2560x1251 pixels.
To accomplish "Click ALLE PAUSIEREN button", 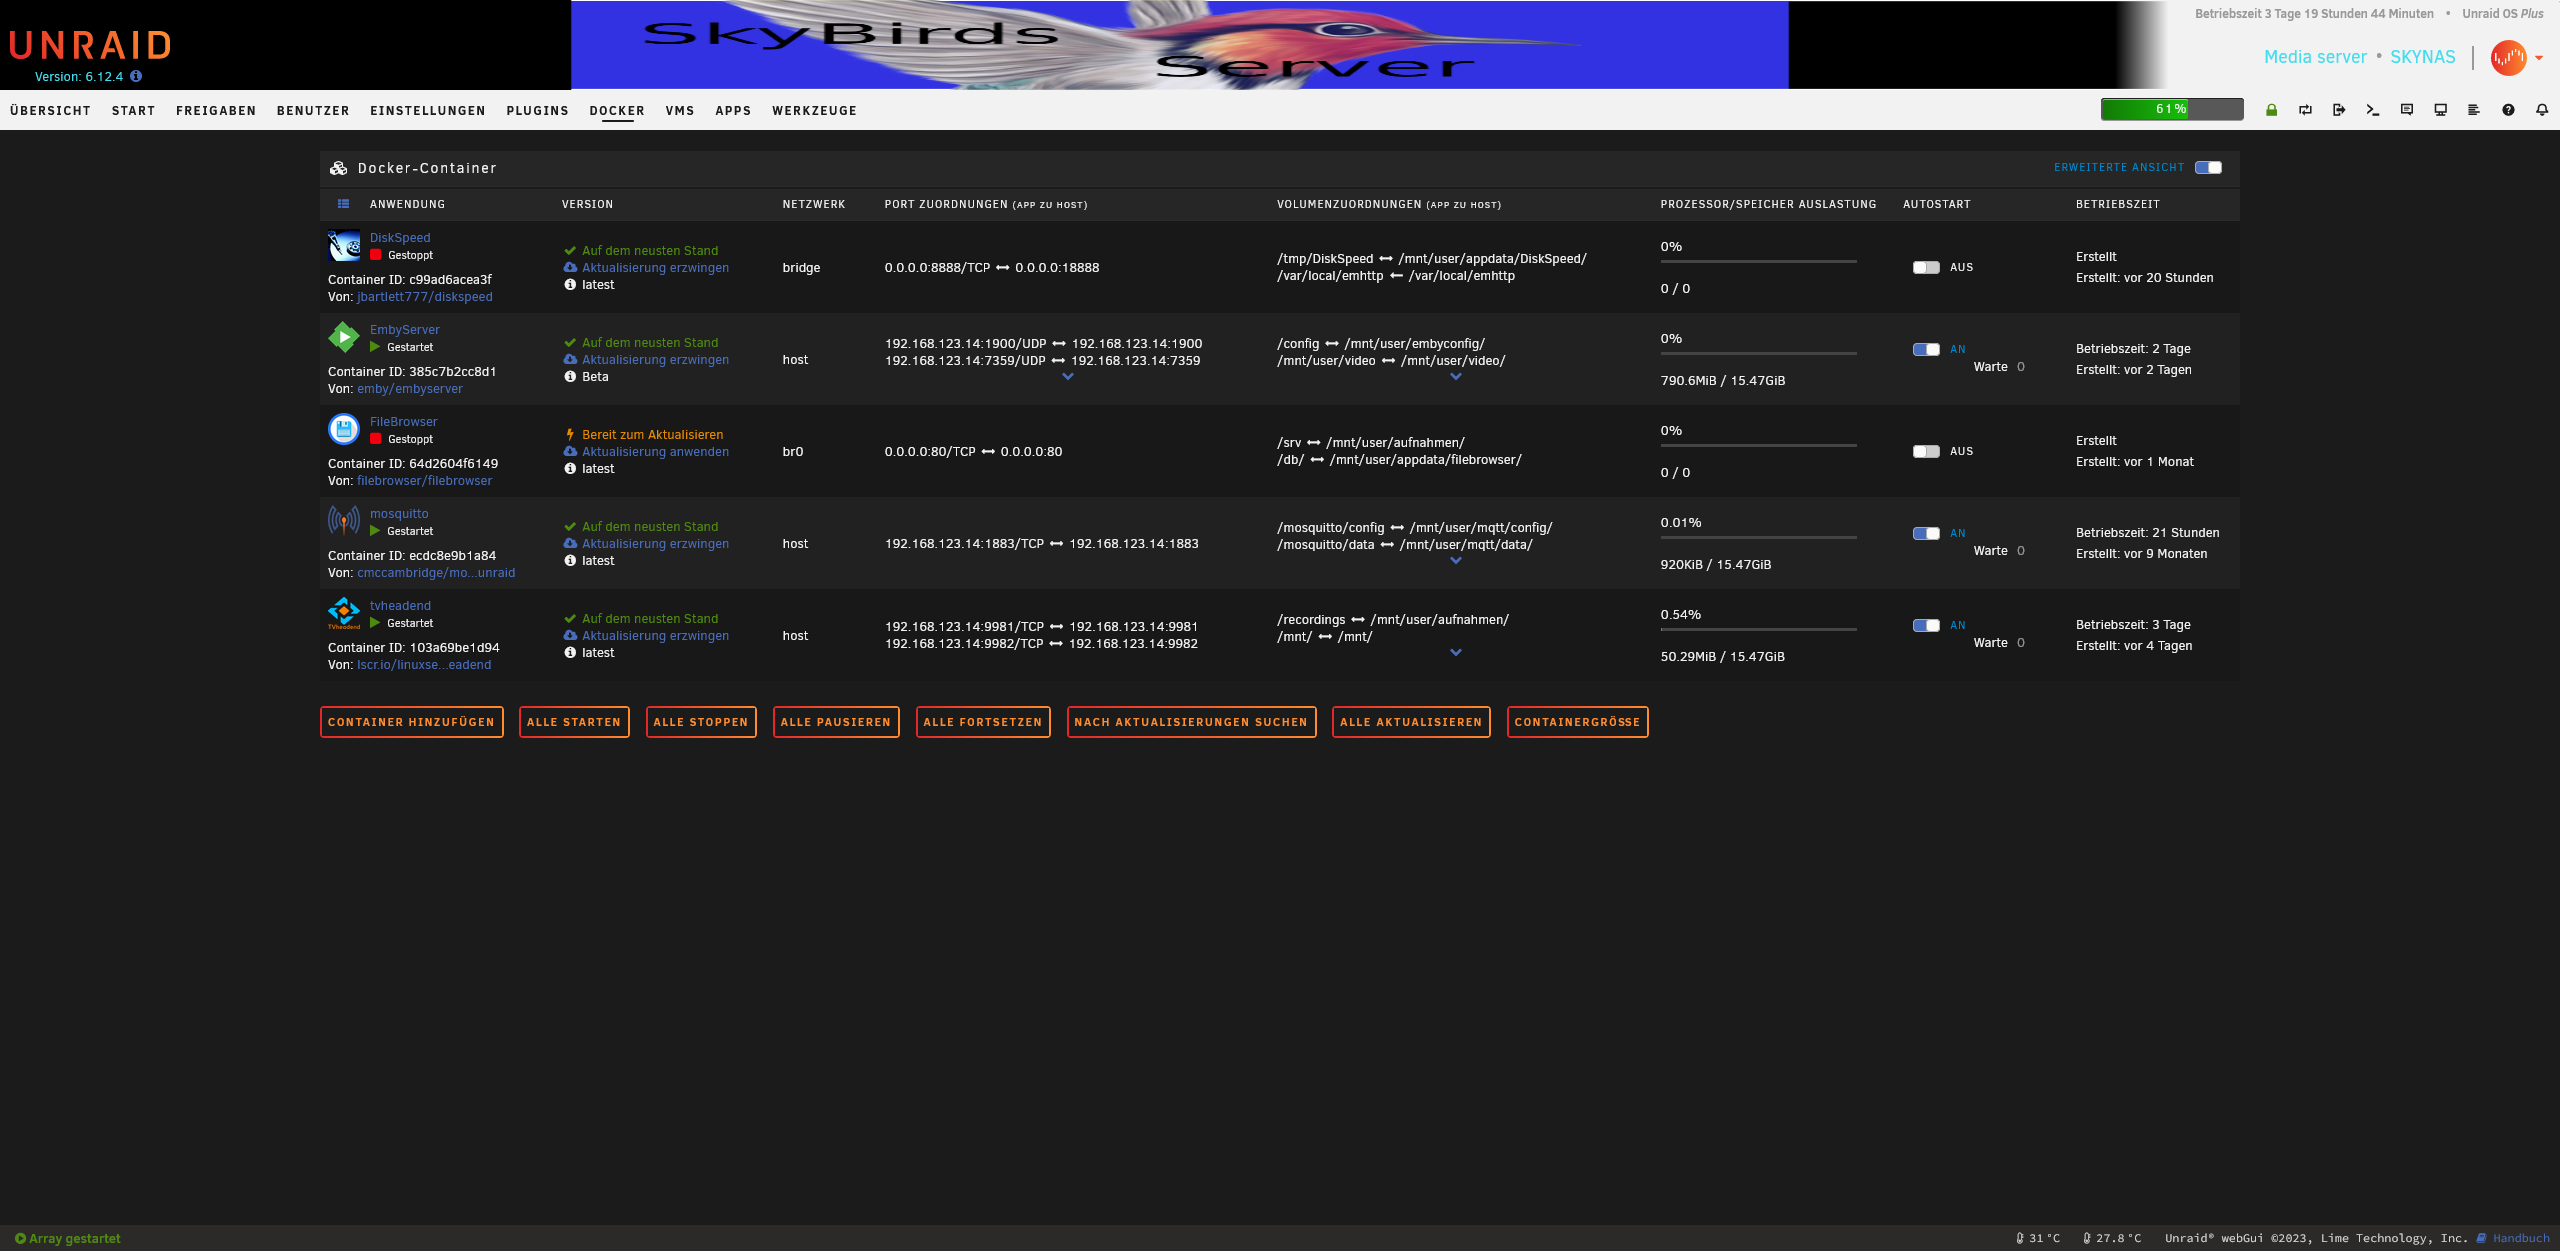I will click(x=836, y=722).
